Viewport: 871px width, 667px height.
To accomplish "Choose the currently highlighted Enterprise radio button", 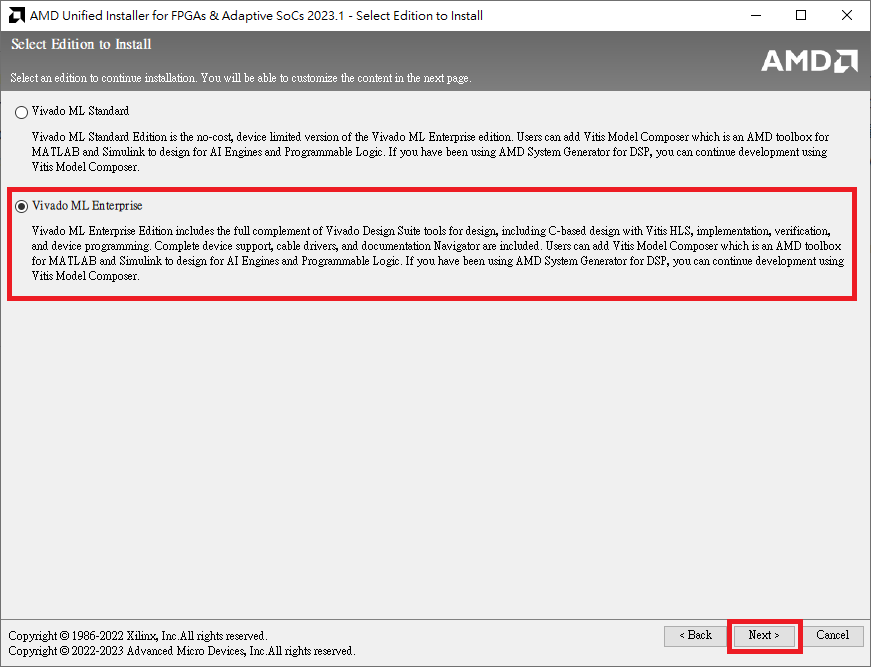I will click(21, 206).
